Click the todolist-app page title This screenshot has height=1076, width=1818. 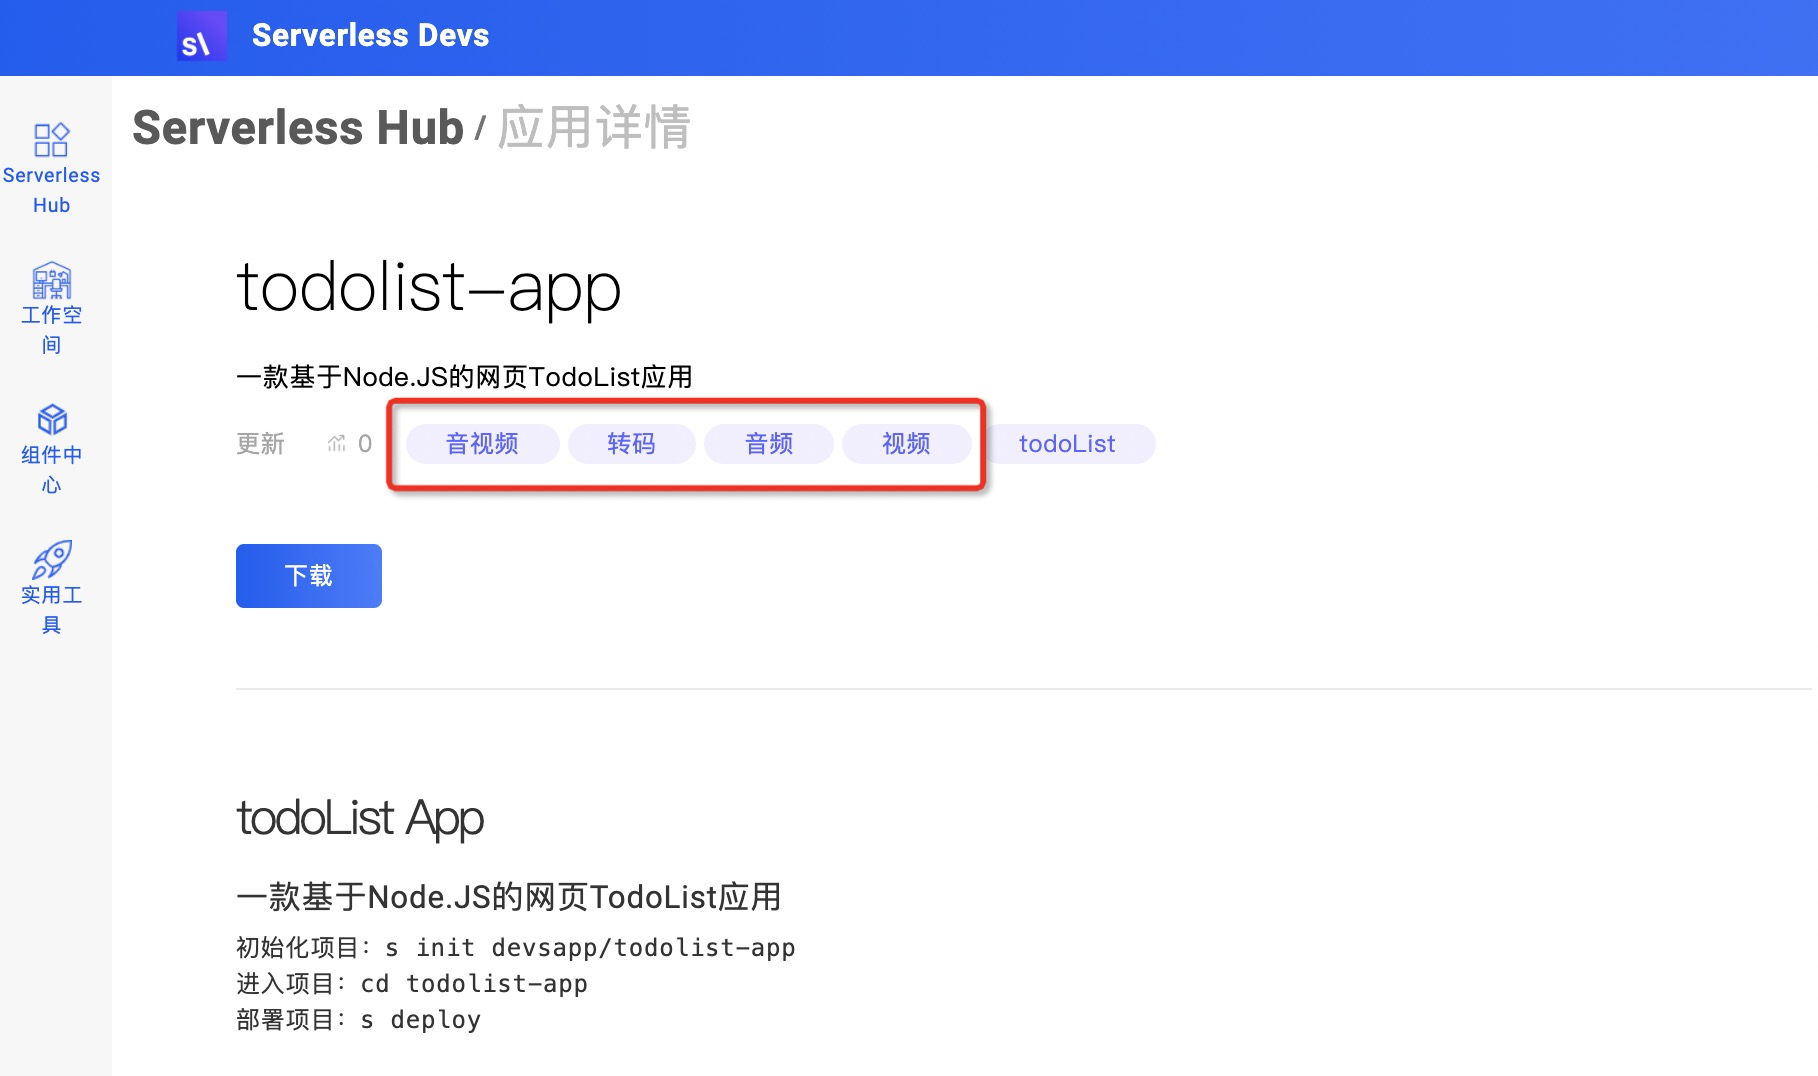pos(428,288)
